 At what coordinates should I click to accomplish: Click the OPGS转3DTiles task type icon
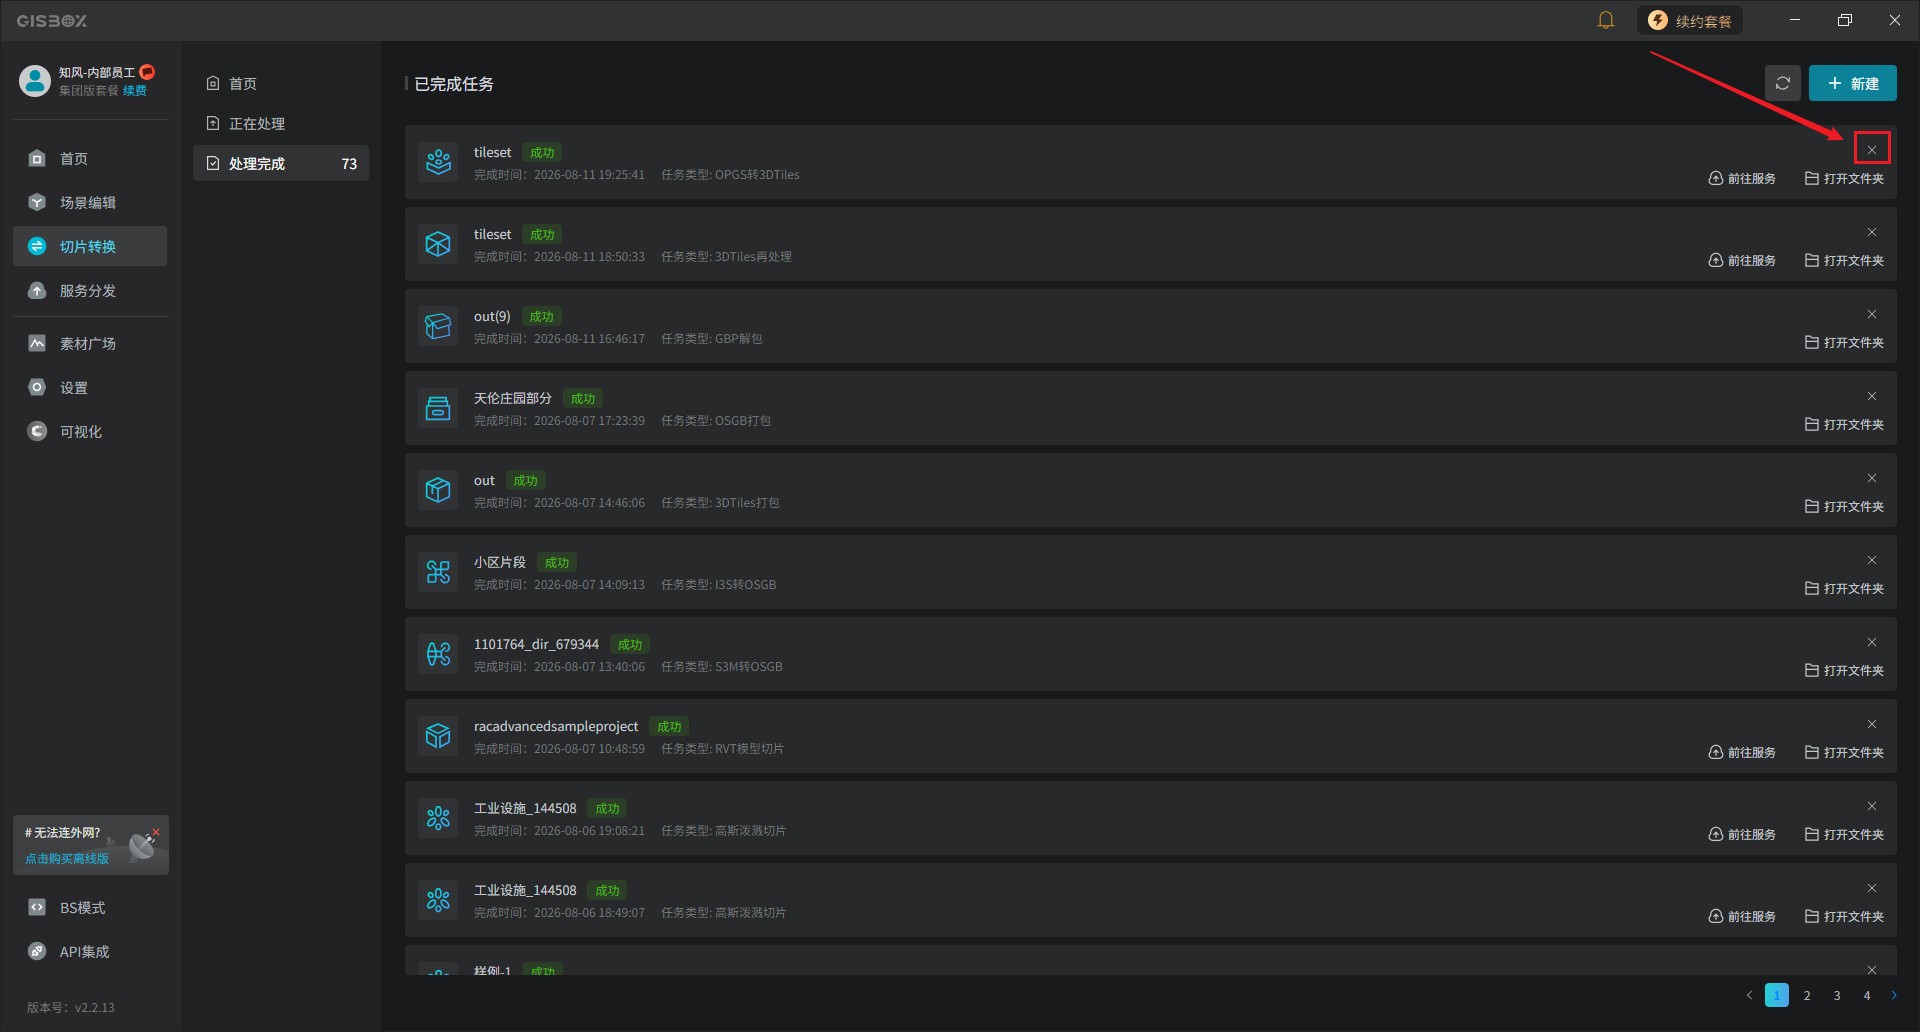tap(438, 161)
